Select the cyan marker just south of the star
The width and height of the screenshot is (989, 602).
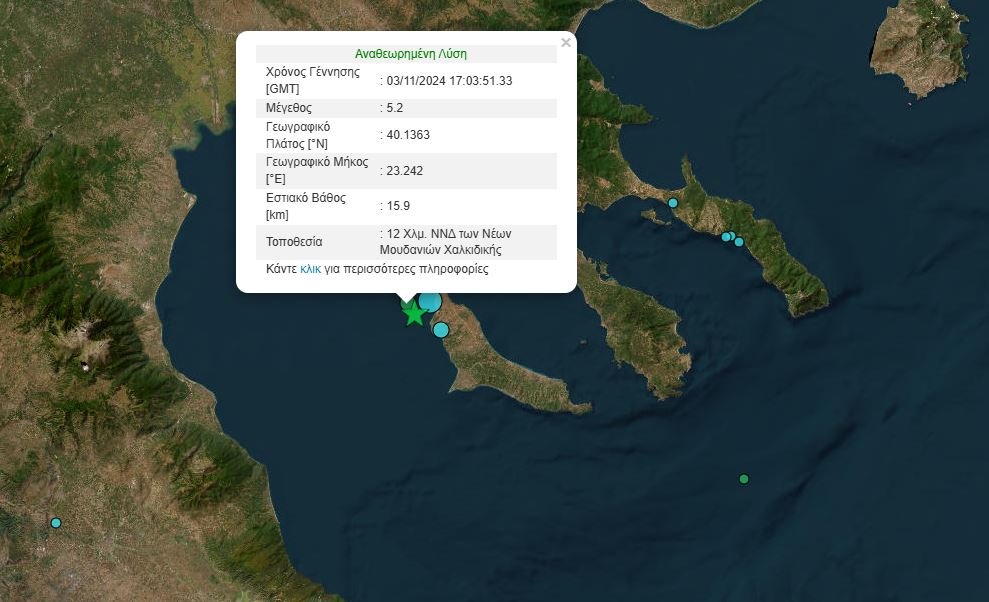(x=441, y=330)
